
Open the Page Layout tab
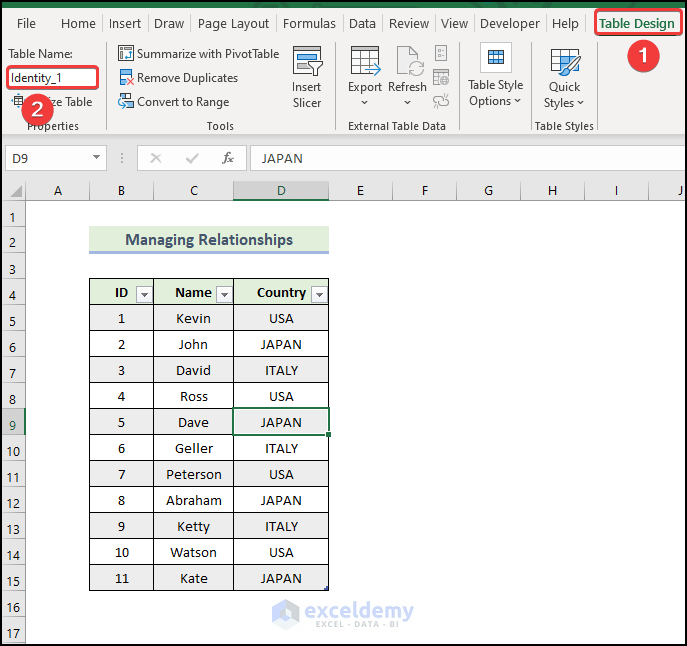pyautogui.click(x=233, y=24)
